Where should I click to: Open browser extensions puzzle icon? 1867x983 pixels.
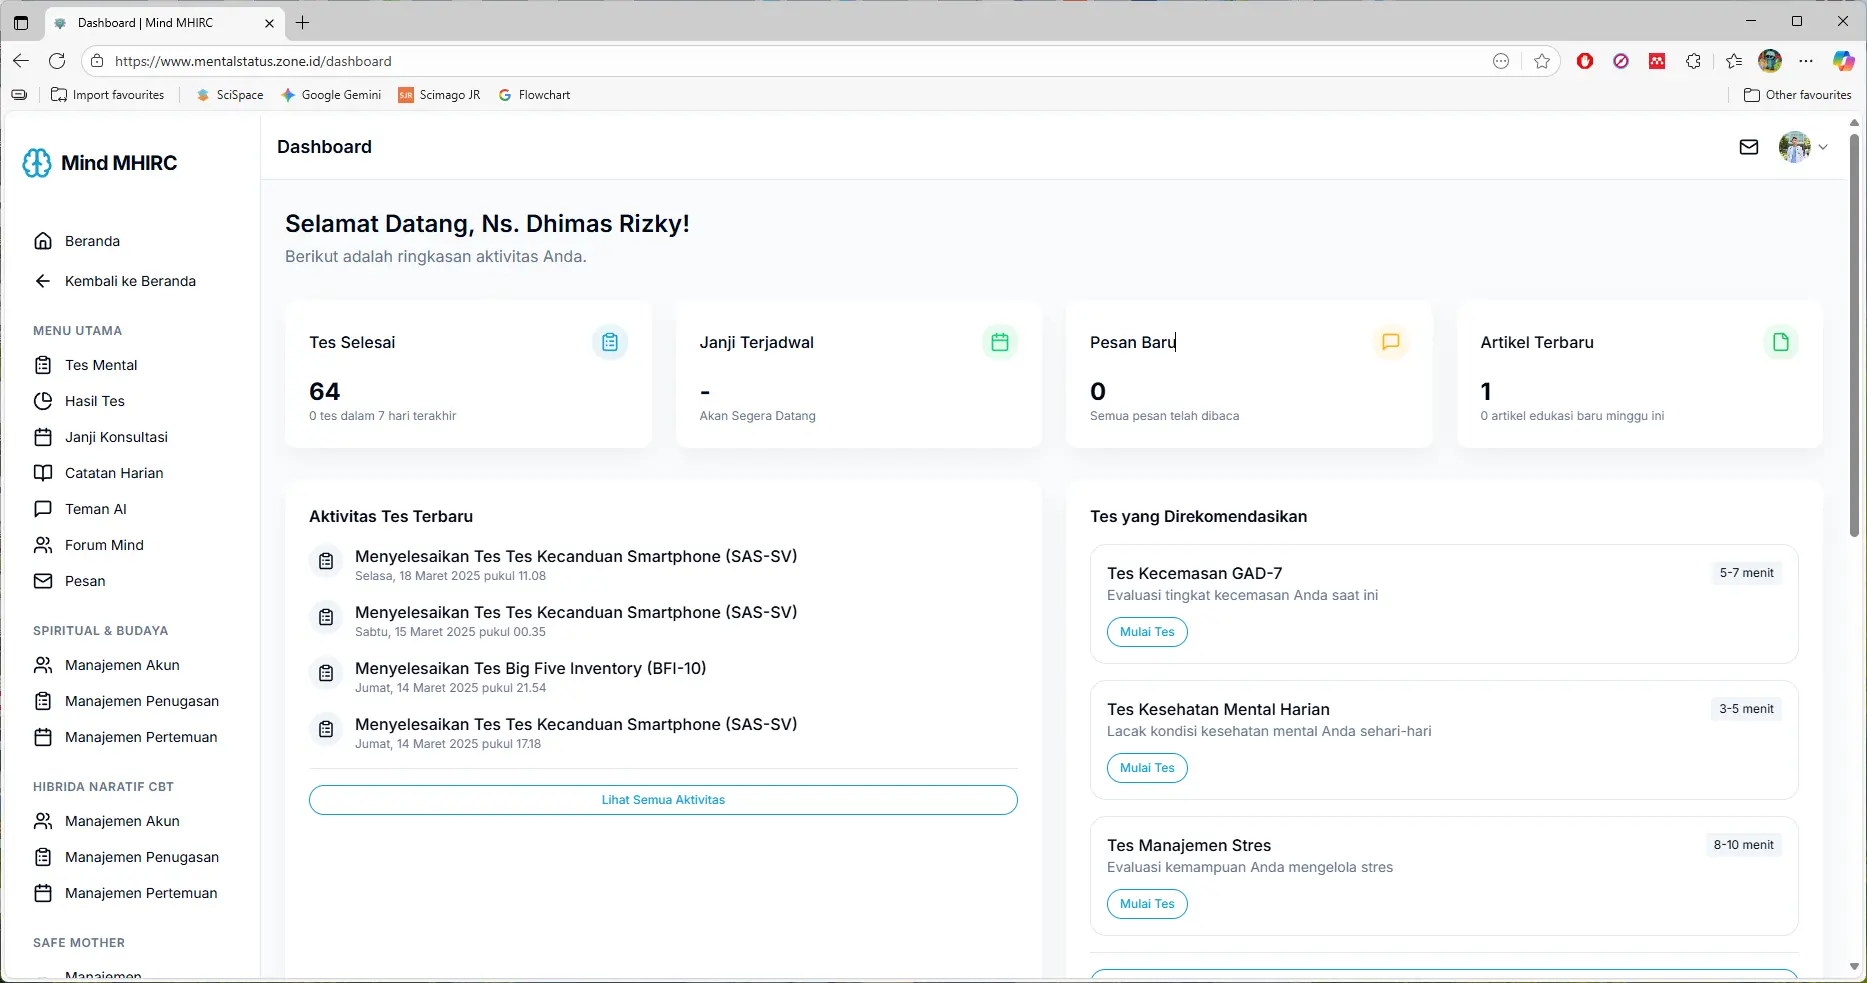tap(1693, 61)
